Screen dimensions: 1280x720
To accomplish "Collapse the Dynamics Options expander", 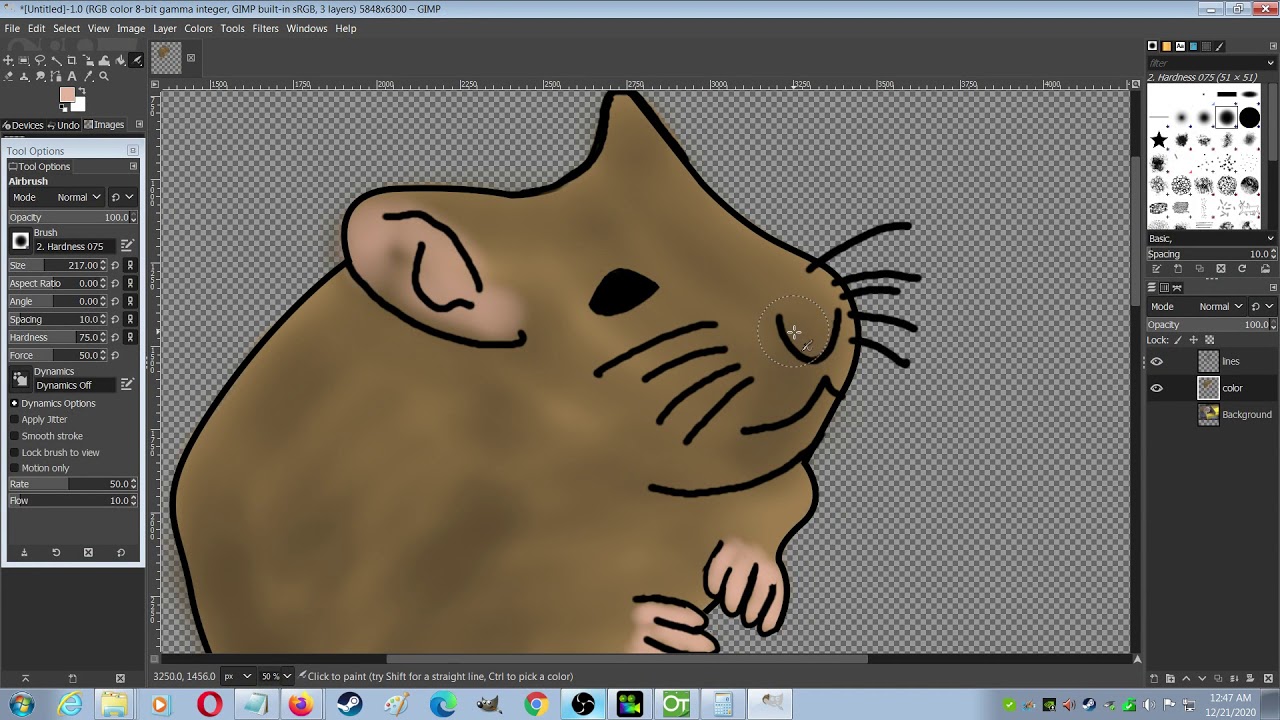I will tap(15, 403).
